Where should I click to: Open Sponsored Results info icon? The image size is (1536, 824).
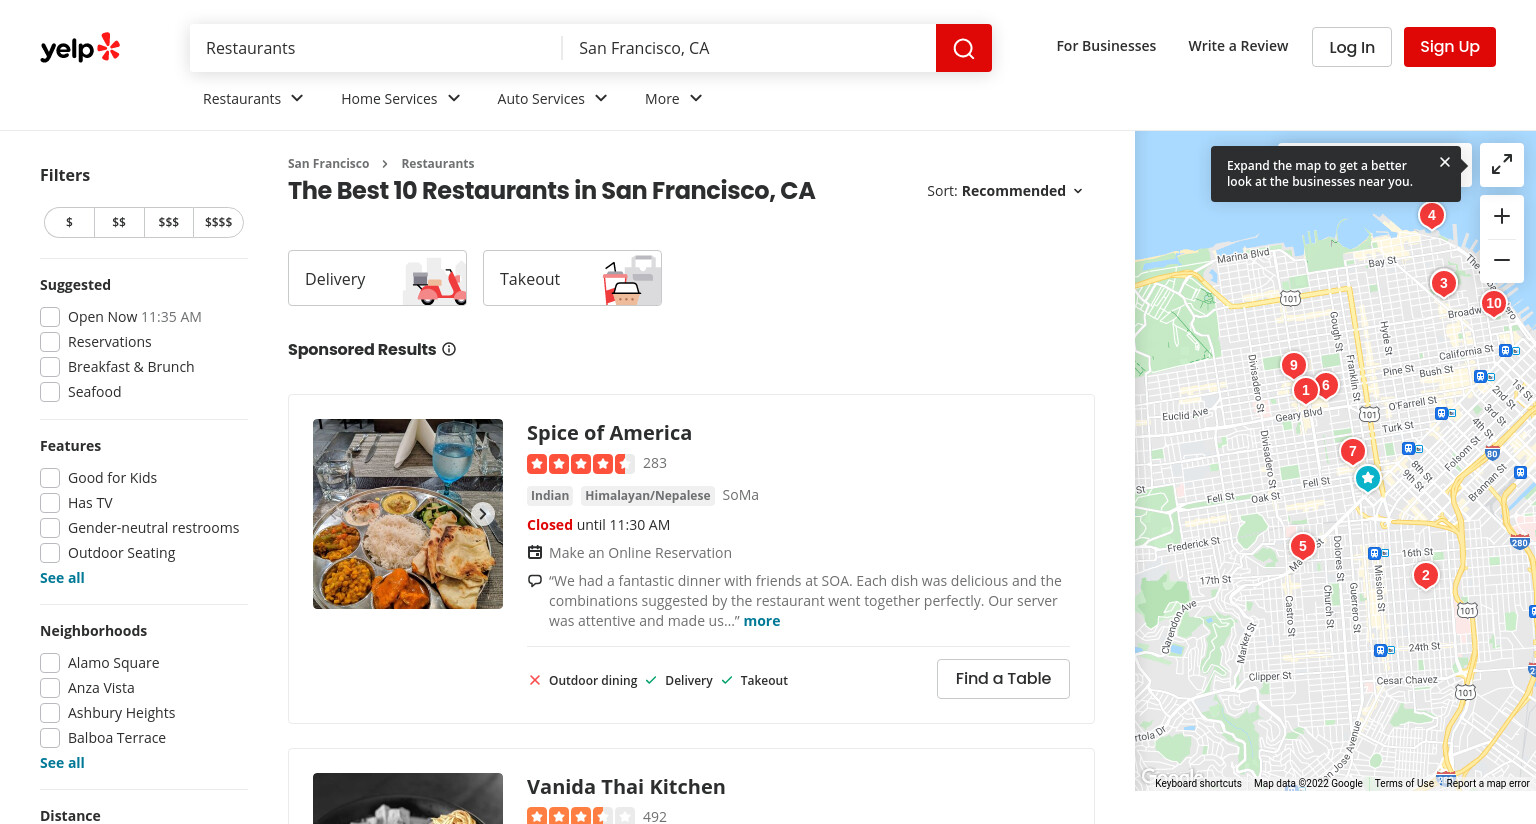pyautogui.click(x=449, y=349)
